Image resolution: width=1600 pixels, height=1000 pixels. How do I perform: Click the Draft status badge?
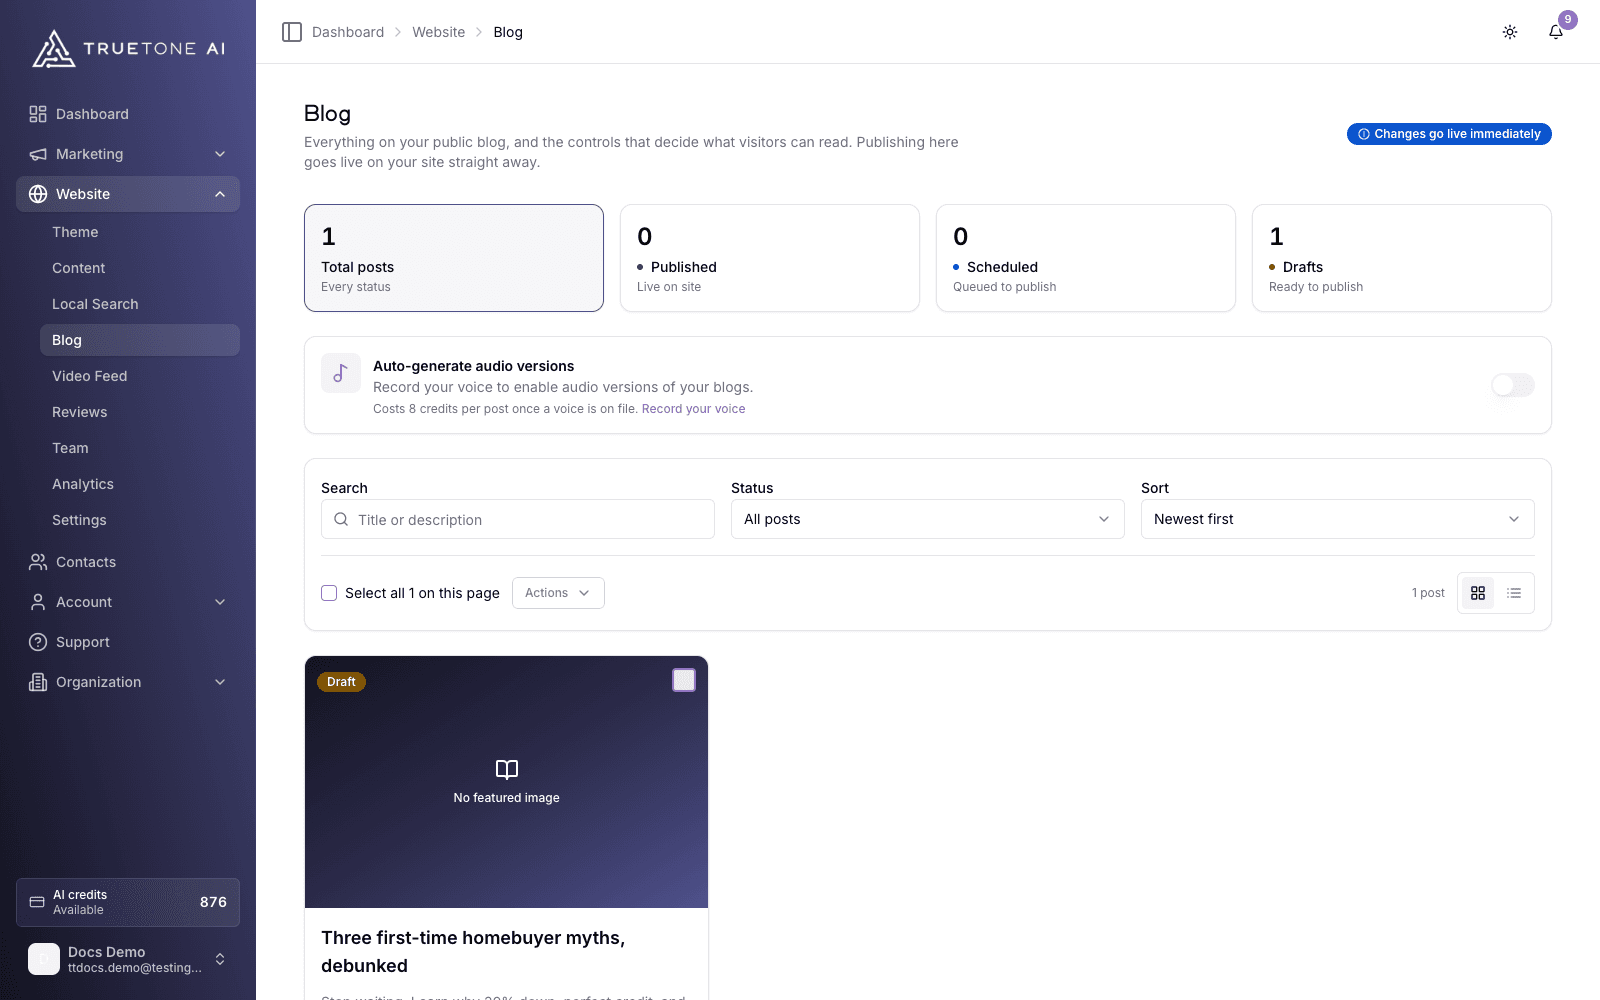pyautogui.click(x=341, y=682)
